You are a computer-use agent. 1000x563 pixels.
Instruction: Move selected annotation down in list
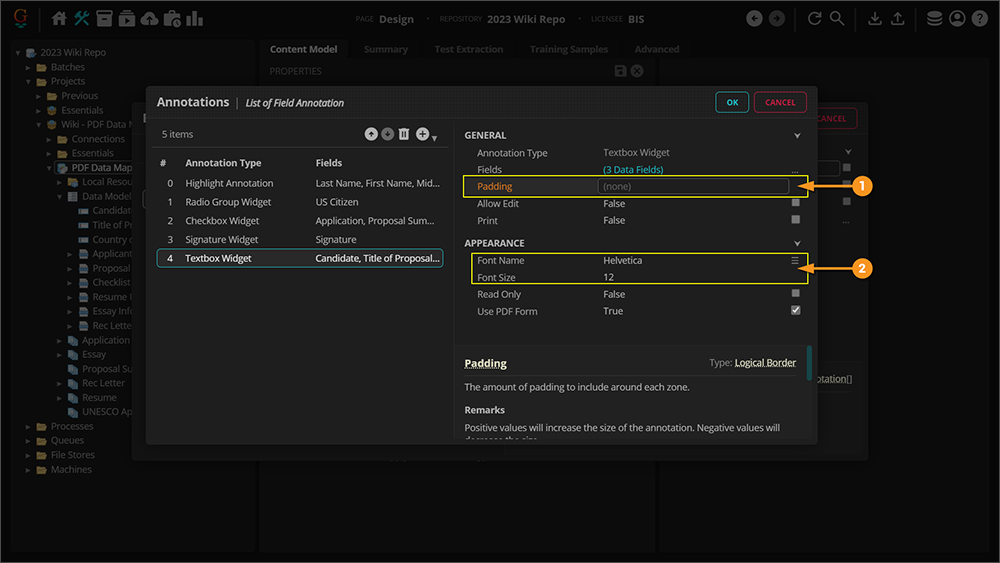point(387,134)
